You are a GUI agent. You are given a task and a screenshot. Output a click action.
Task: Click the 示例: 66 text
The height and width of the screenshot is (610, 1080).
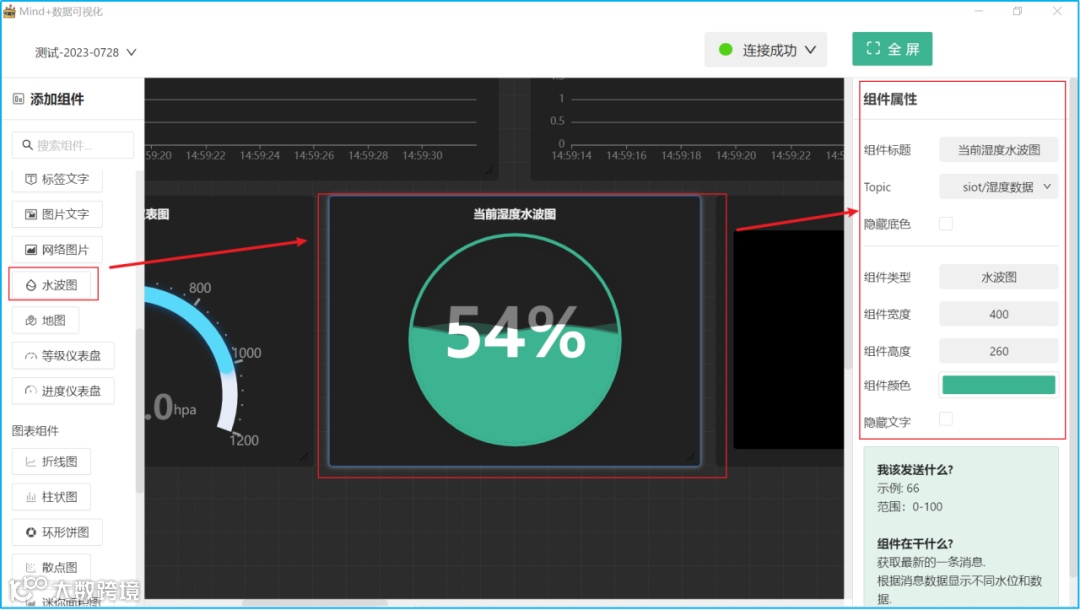[898, 488]
